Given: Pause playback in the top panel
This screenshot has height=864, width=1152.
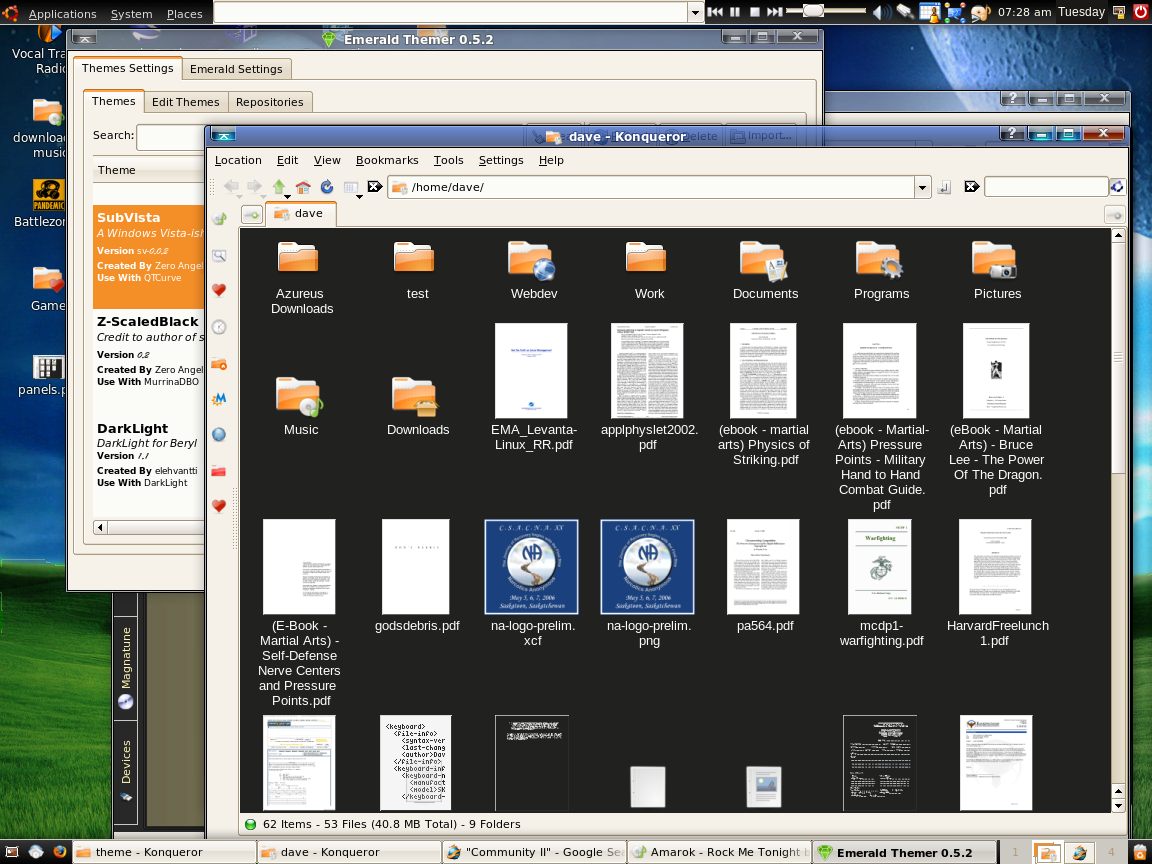Looking at the screenshot, I should 735,12.
